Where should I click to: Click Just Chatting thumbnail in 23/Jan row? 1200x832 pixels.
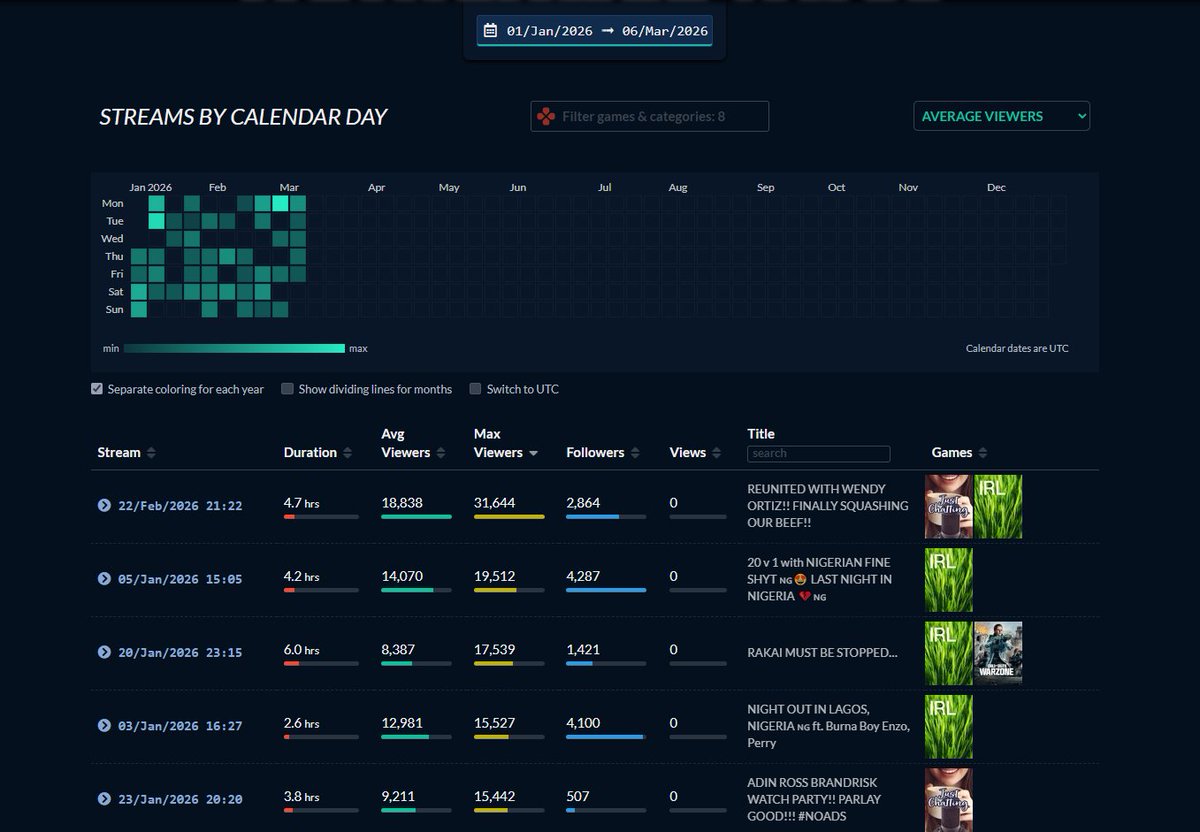[948, 800]
